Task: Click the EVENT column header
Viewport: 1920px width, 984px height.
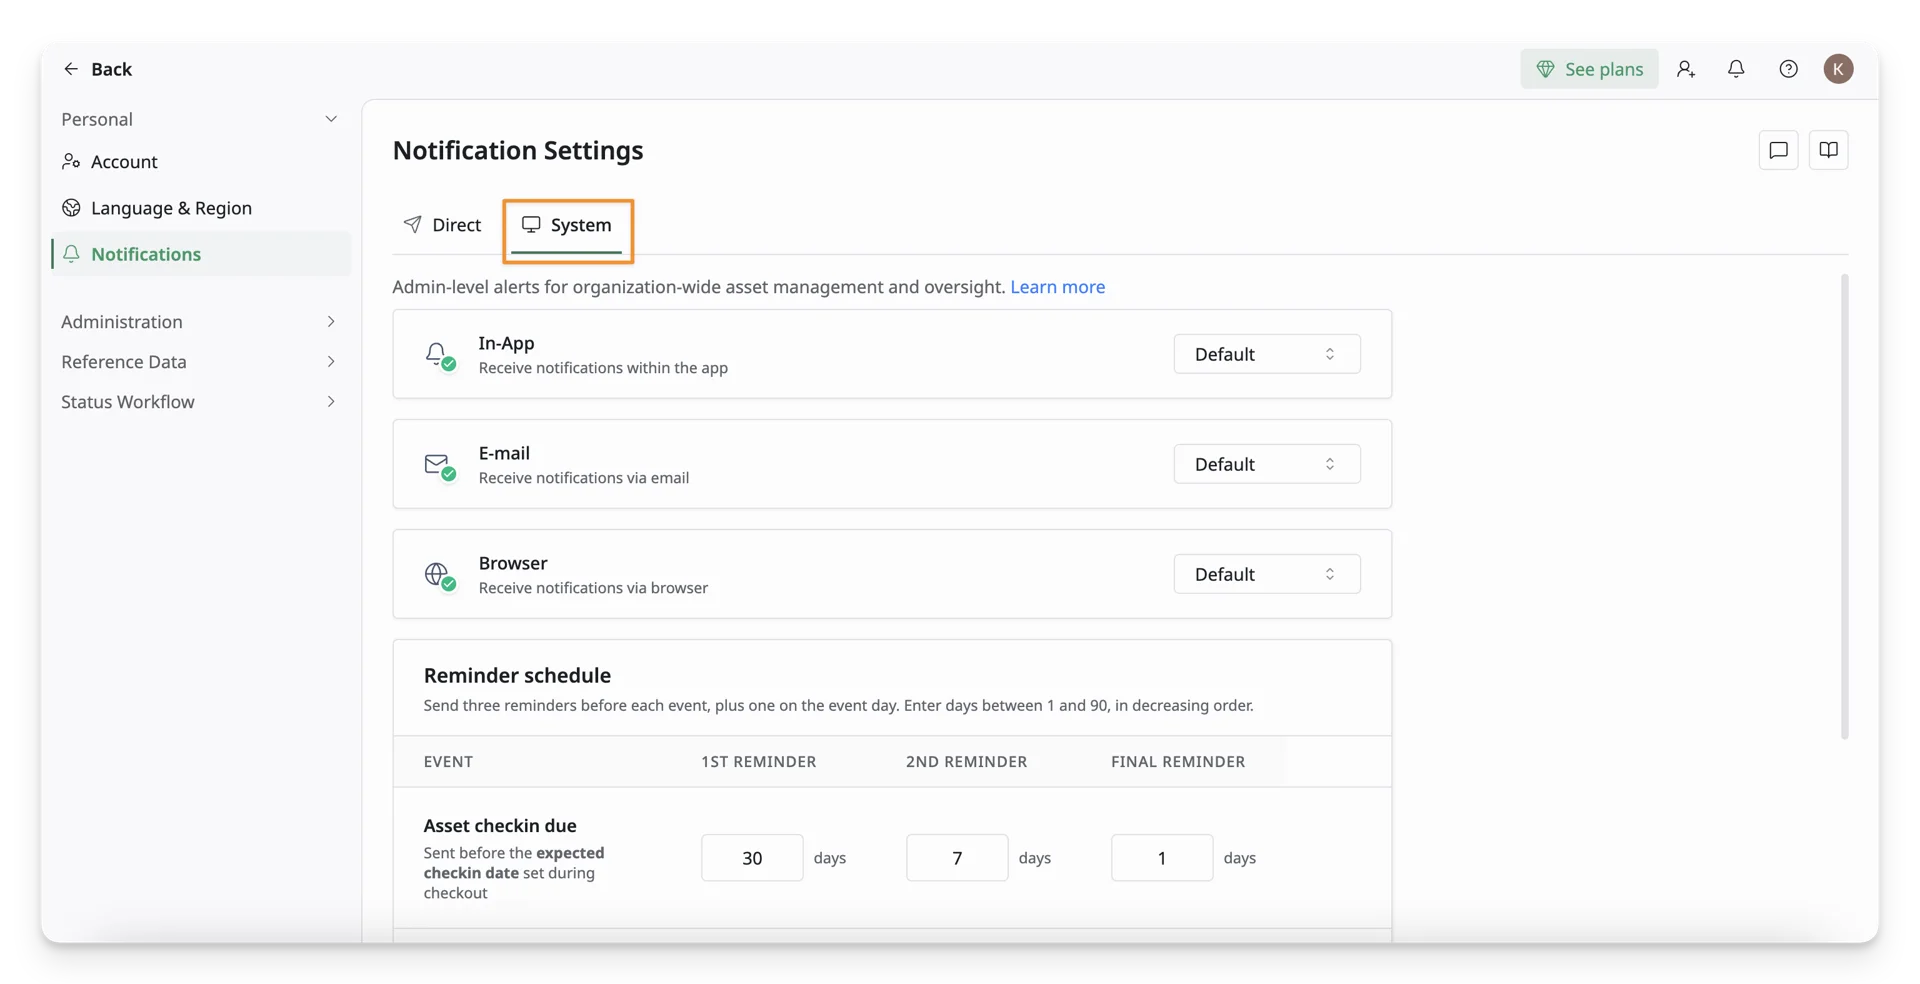Action: [x=448, y=762]
